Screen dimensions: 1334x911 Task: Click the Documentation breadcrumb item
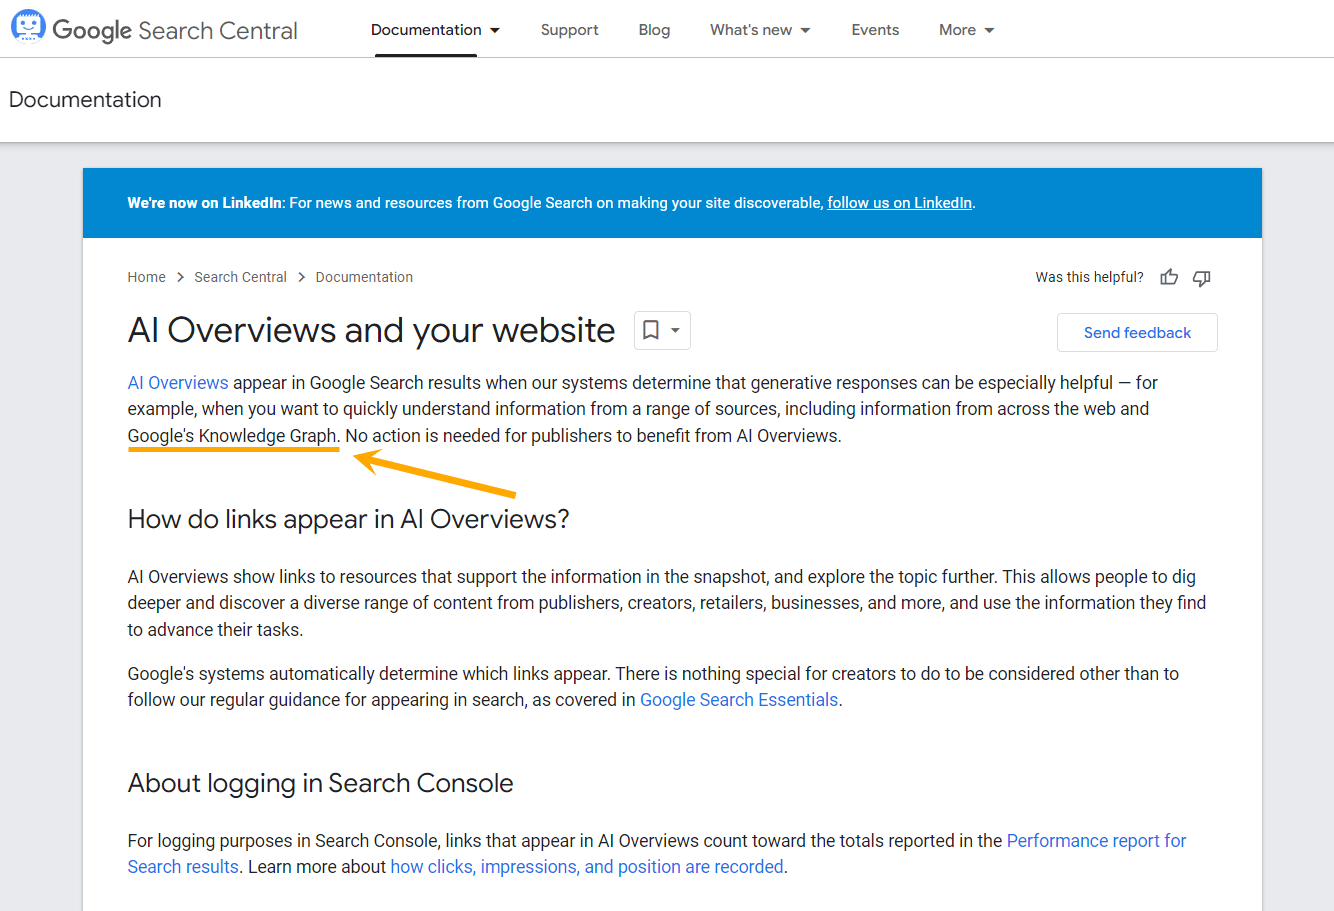tap(364, 277)
